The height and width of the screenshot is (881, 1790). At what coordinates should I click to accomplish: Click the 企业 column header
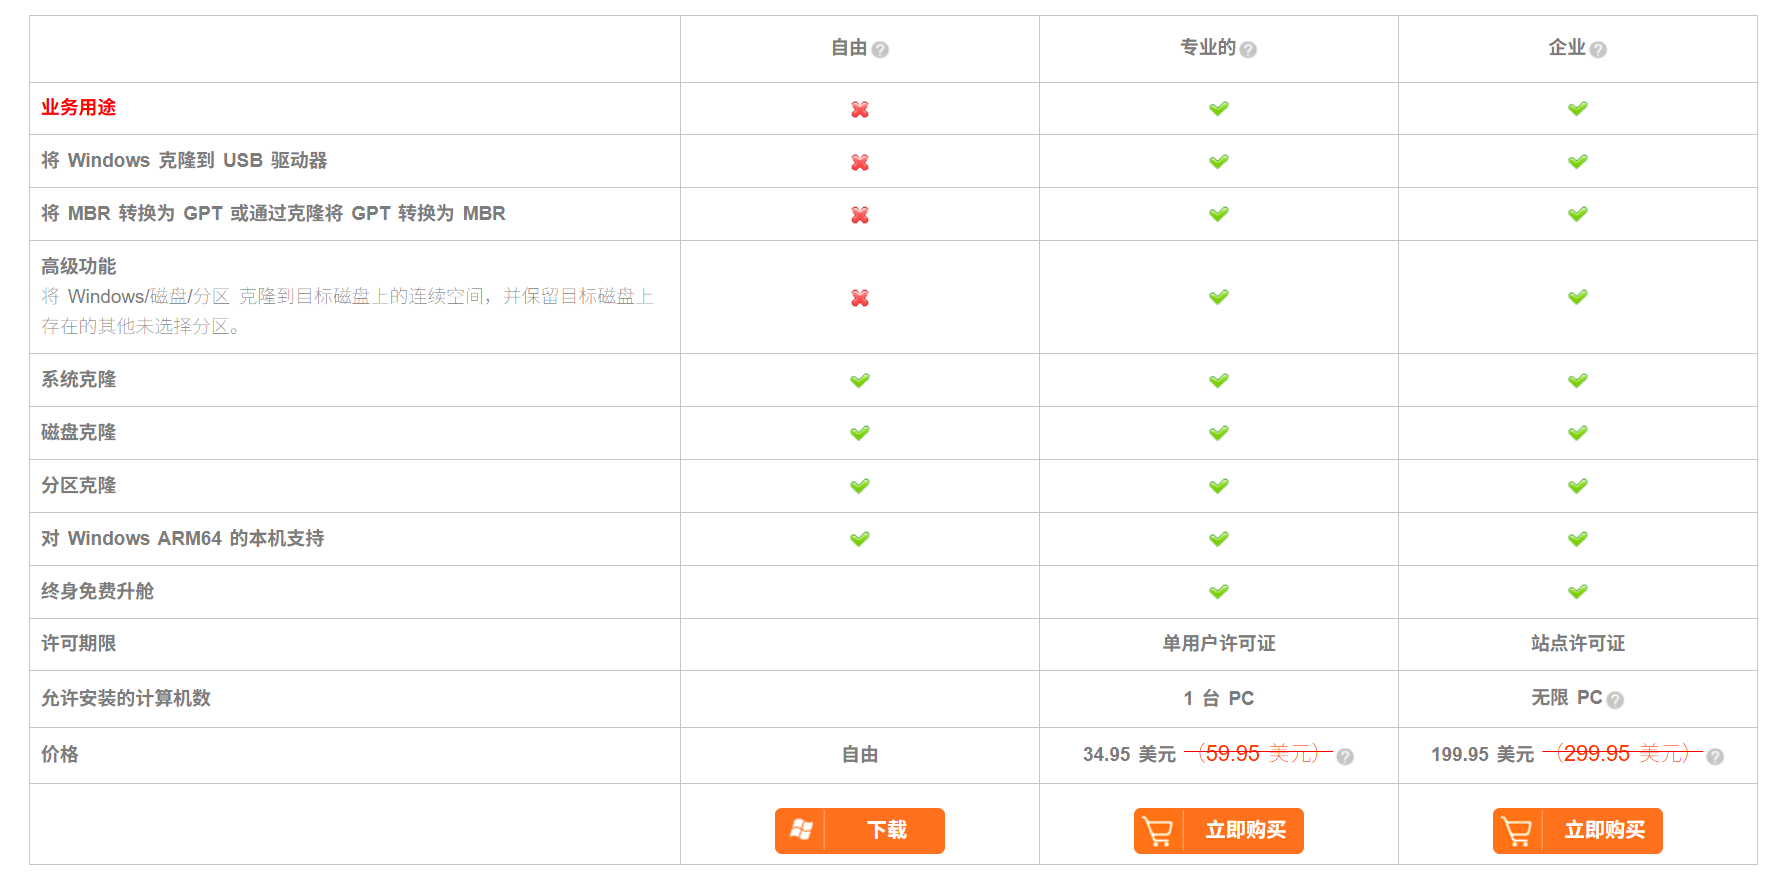[x=1567, y=47]
